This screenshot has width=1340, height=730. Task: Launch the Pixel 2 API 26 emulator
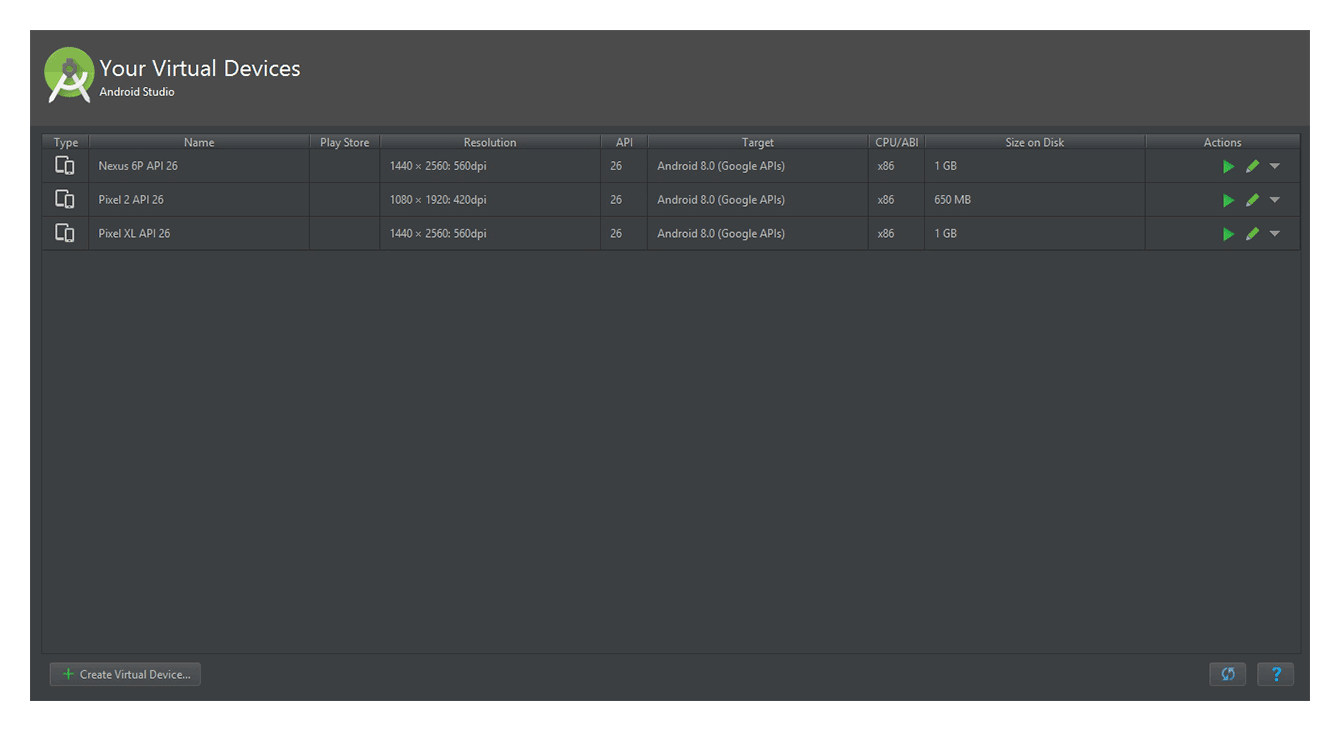1228,200
